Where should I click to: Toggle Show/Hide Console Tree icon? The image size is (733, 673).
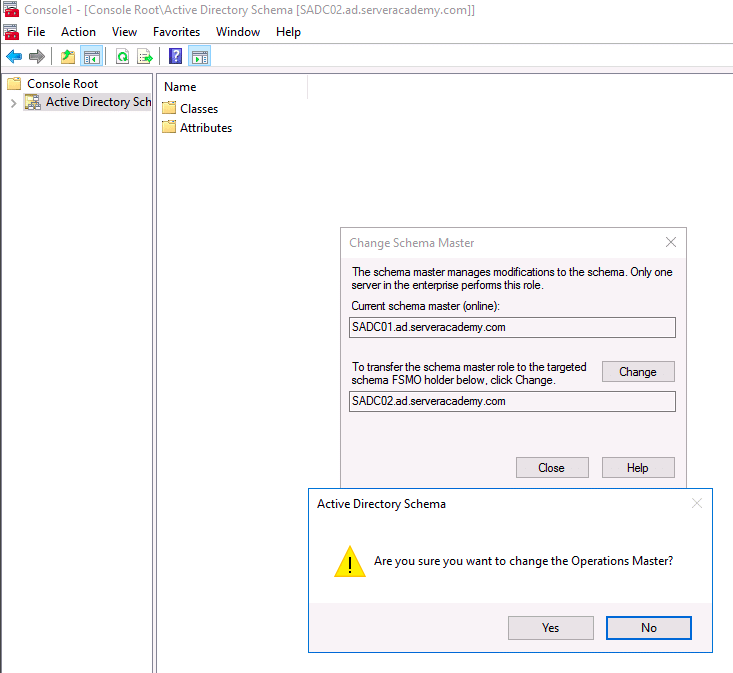91,56
